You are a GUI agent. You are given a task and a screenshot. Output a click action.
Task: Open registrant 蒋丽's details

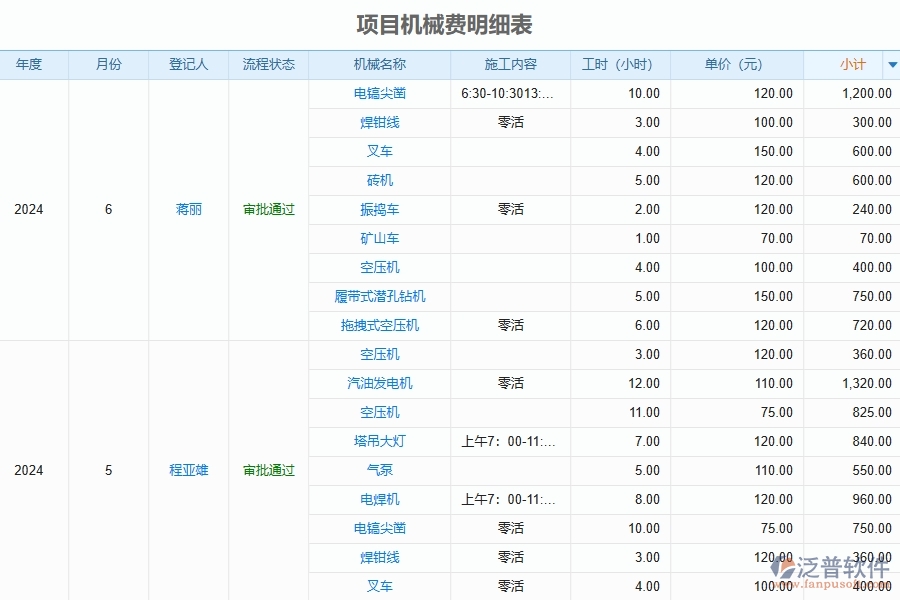pyautogui.click(x=188, y=210)
